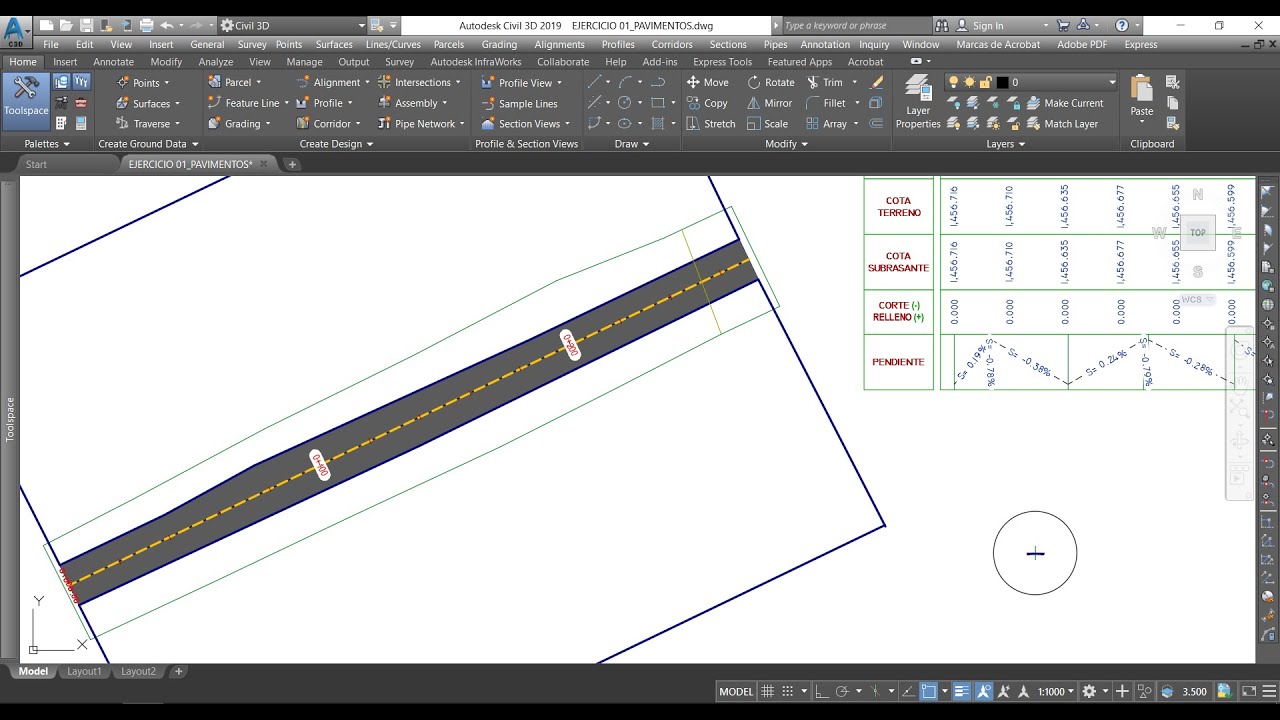Expand the Create Design panel

point(336,144)
